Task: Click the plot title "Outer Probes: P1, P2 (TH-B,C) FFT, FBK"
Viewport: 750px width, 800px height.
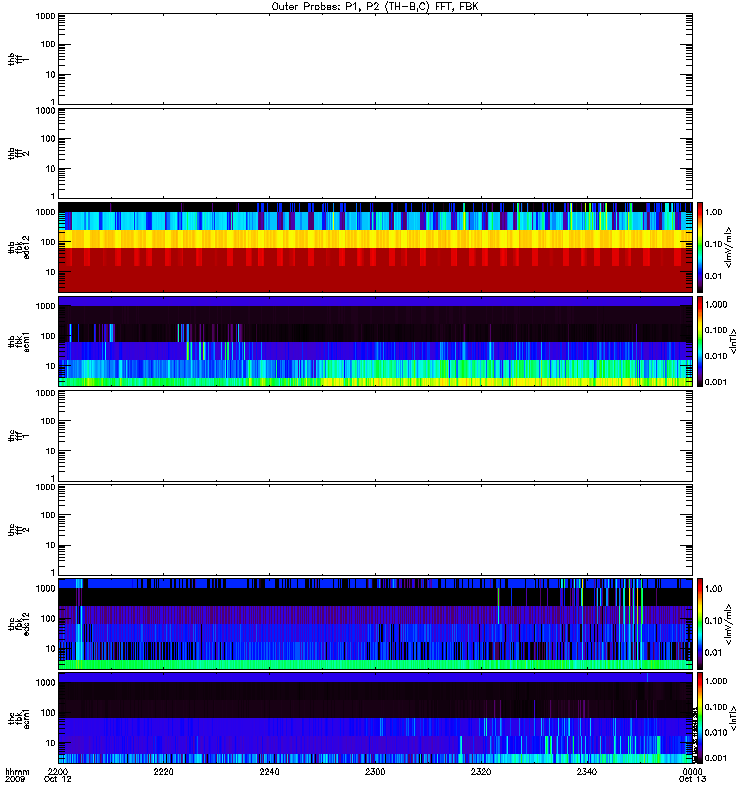Action: tap(374, 7)
